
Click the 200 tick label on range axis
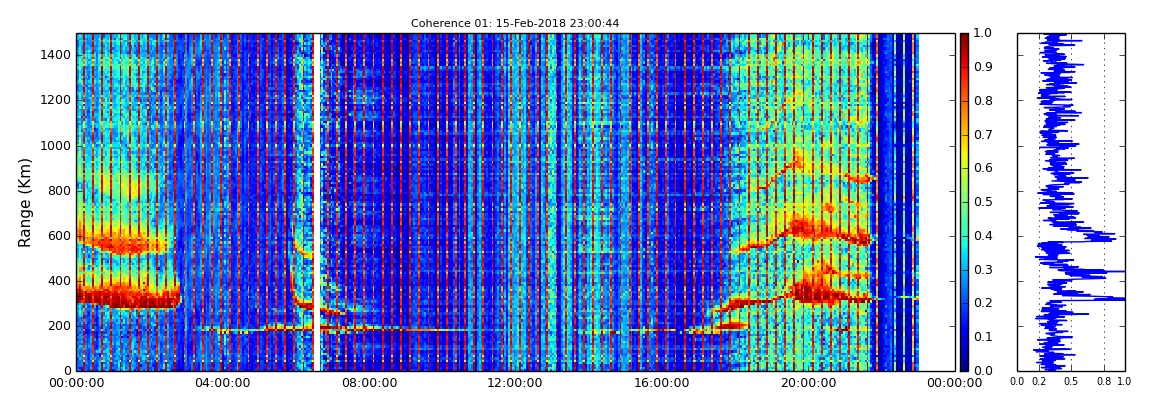click(x=59, y=326)
